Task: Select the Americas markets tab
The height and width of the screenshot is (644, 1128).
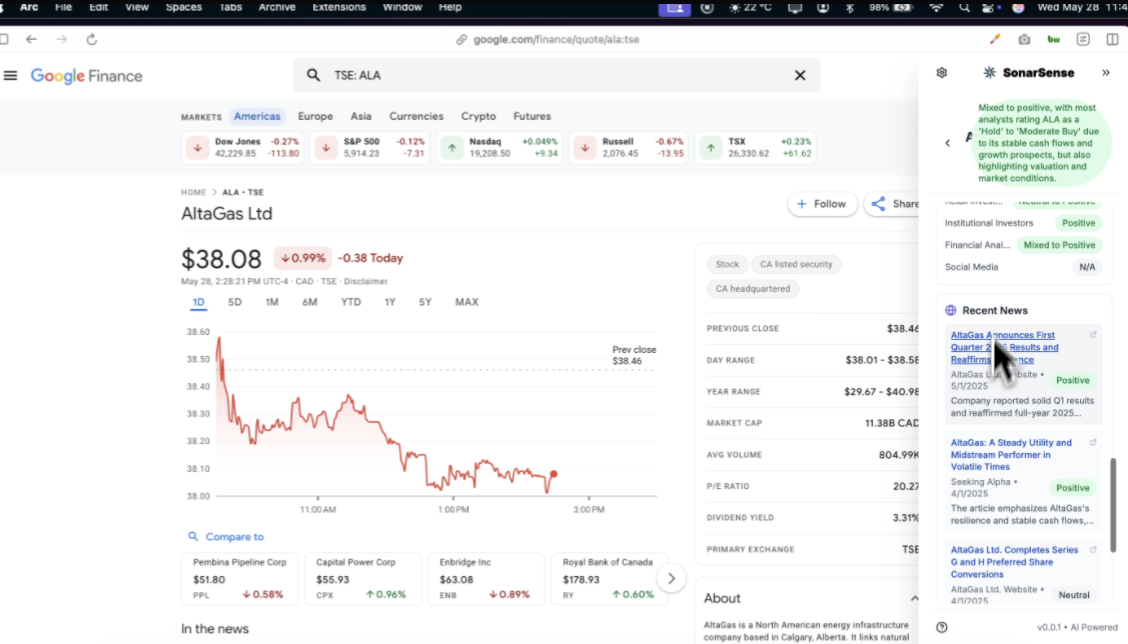Action: click(x=257, y=116)
